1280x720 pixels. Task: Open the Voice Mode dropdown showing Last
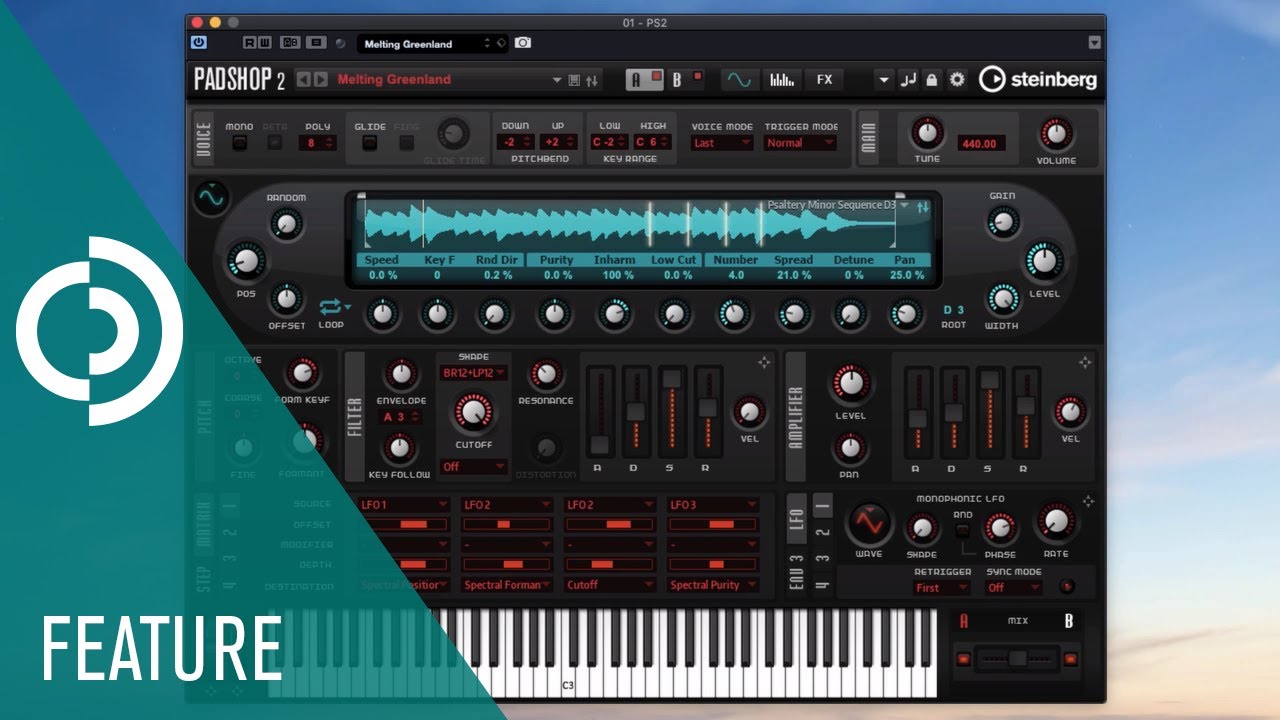coord(722,143)
